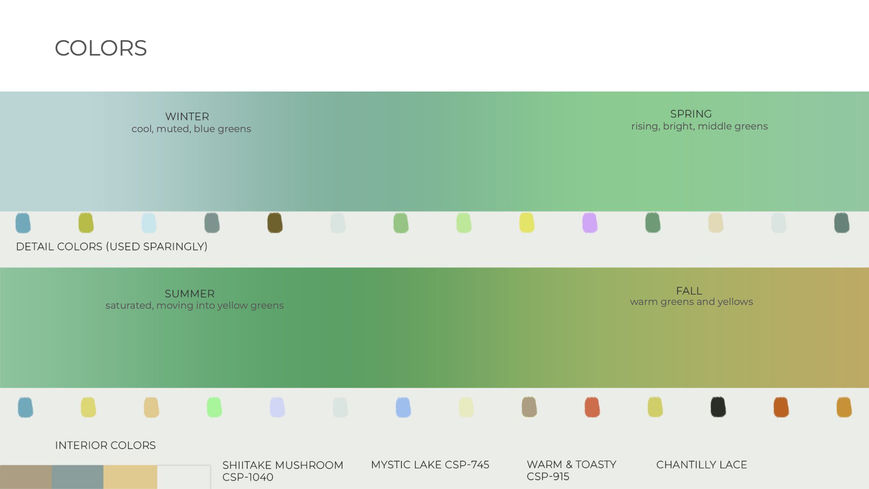Choose the pale cream-yellow swatch under Fall band

coord(466,408)
